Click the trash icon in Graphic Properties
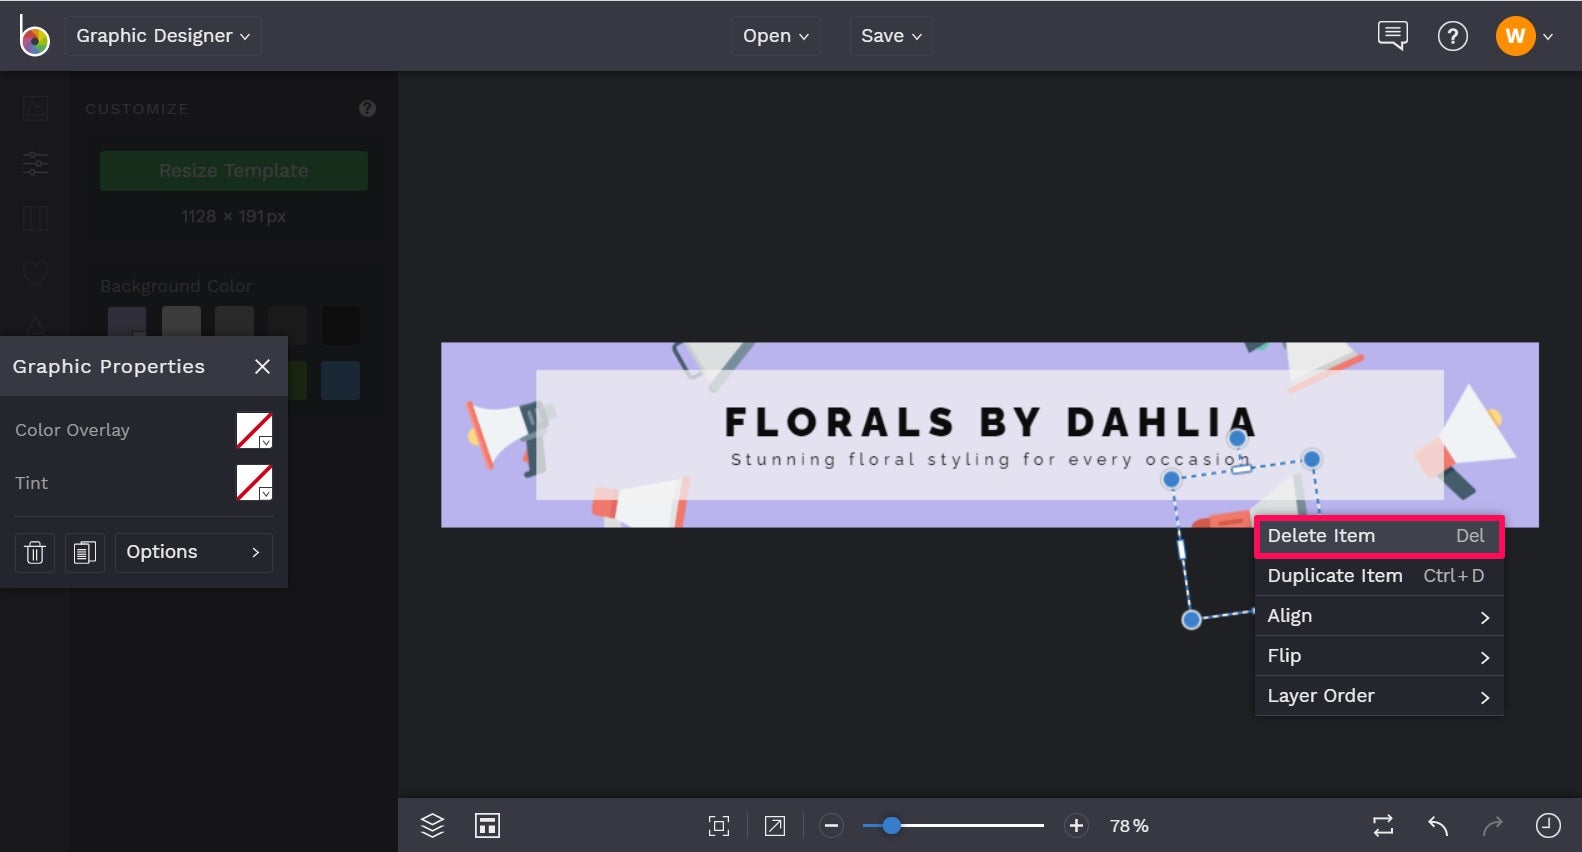The width and height of the screenshot is (1582, 852). tap(35, 552)
